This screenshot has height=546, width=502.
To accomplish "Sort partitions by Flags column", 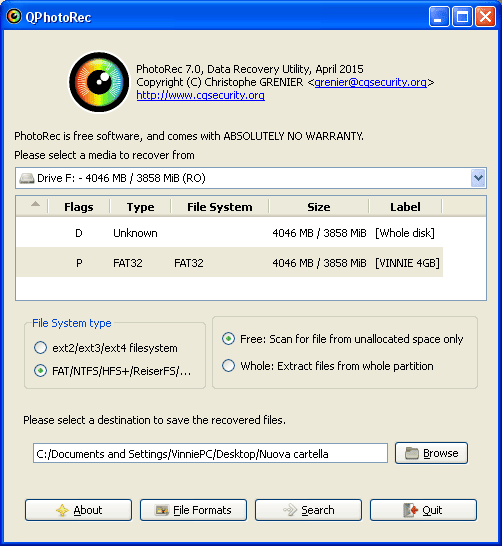I will click(x=79, y=207).
